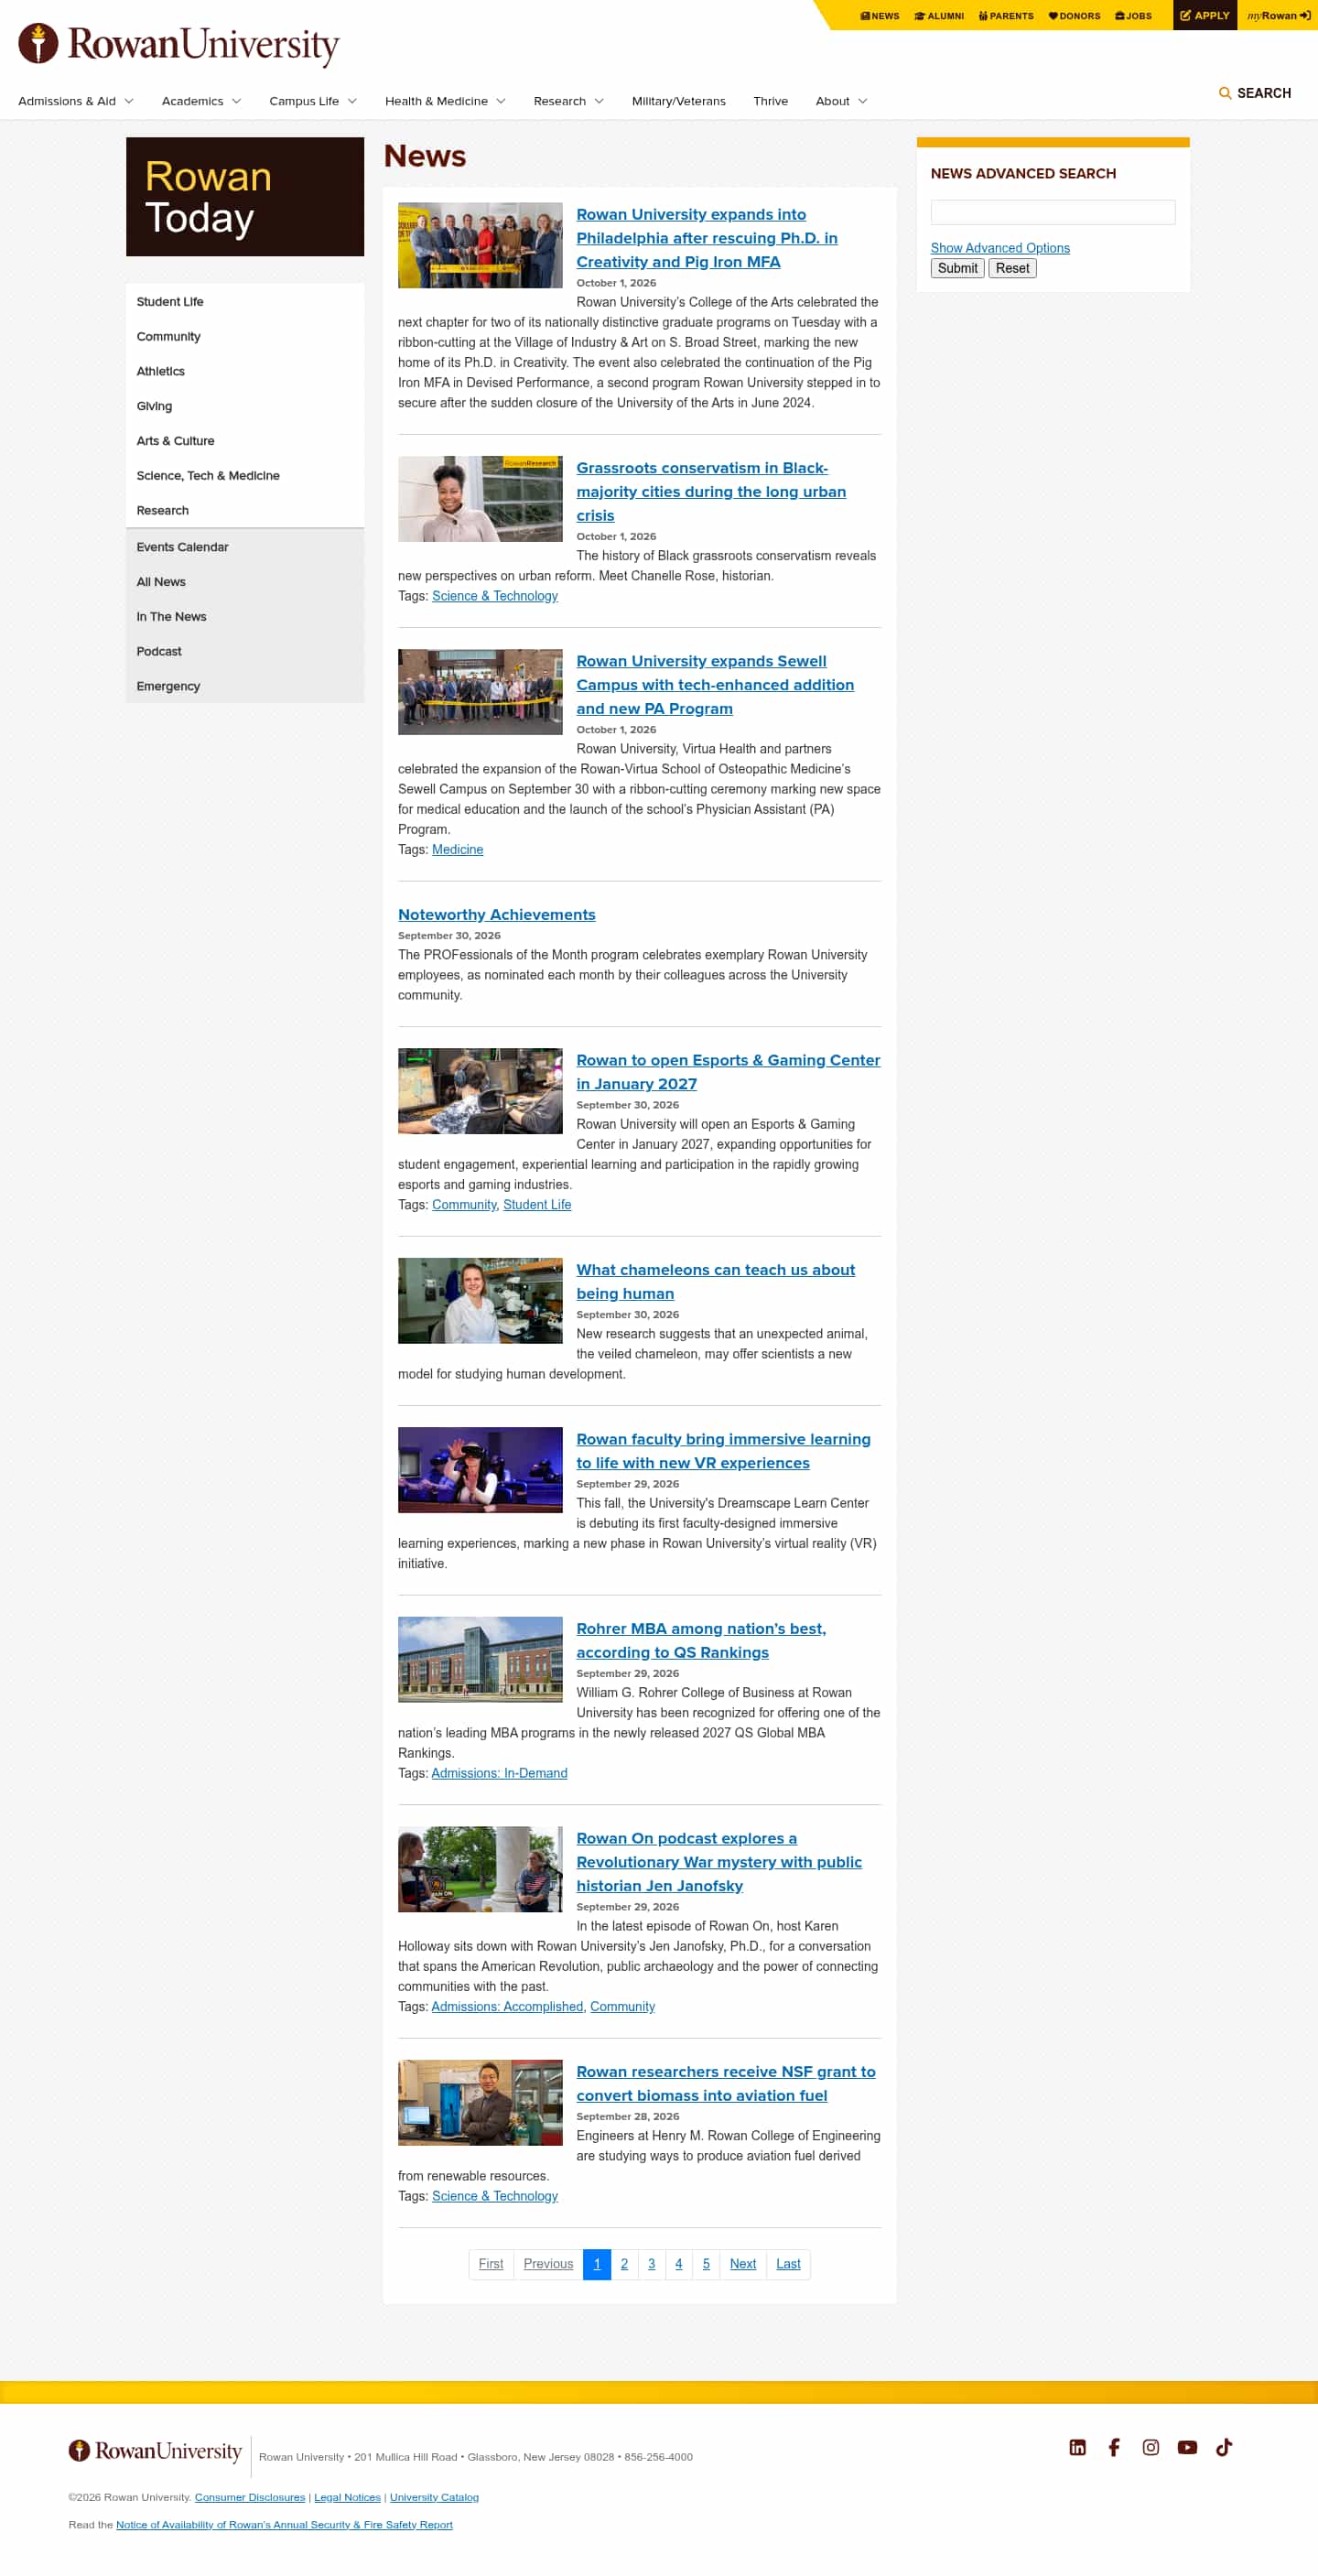Select Arts & Culture in sidebar
Viewport: 1318px width, 2576px height.
[x=175, y=441]
